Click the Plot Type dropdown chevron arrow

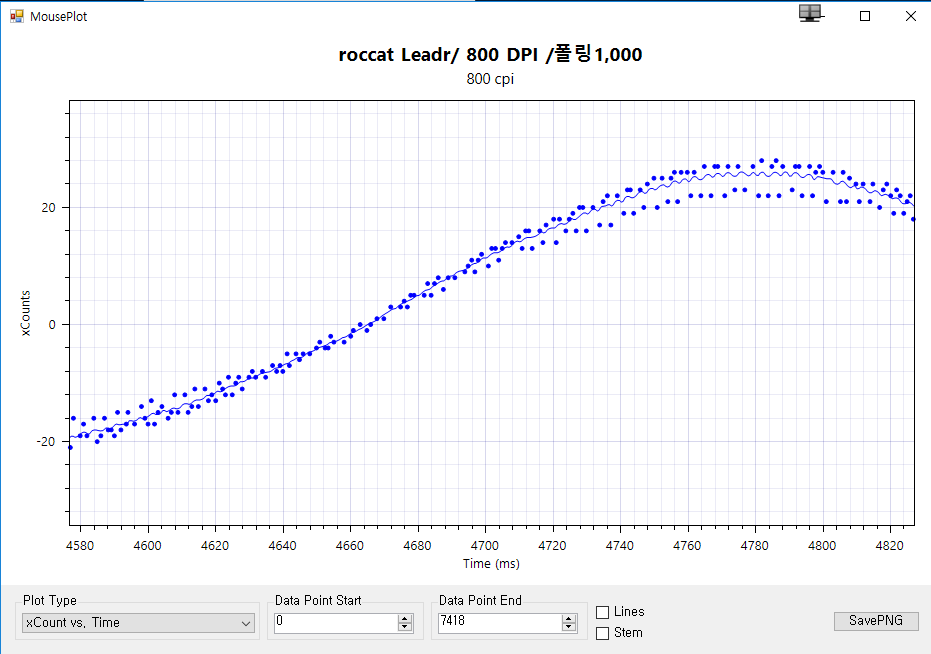[246, 623]
